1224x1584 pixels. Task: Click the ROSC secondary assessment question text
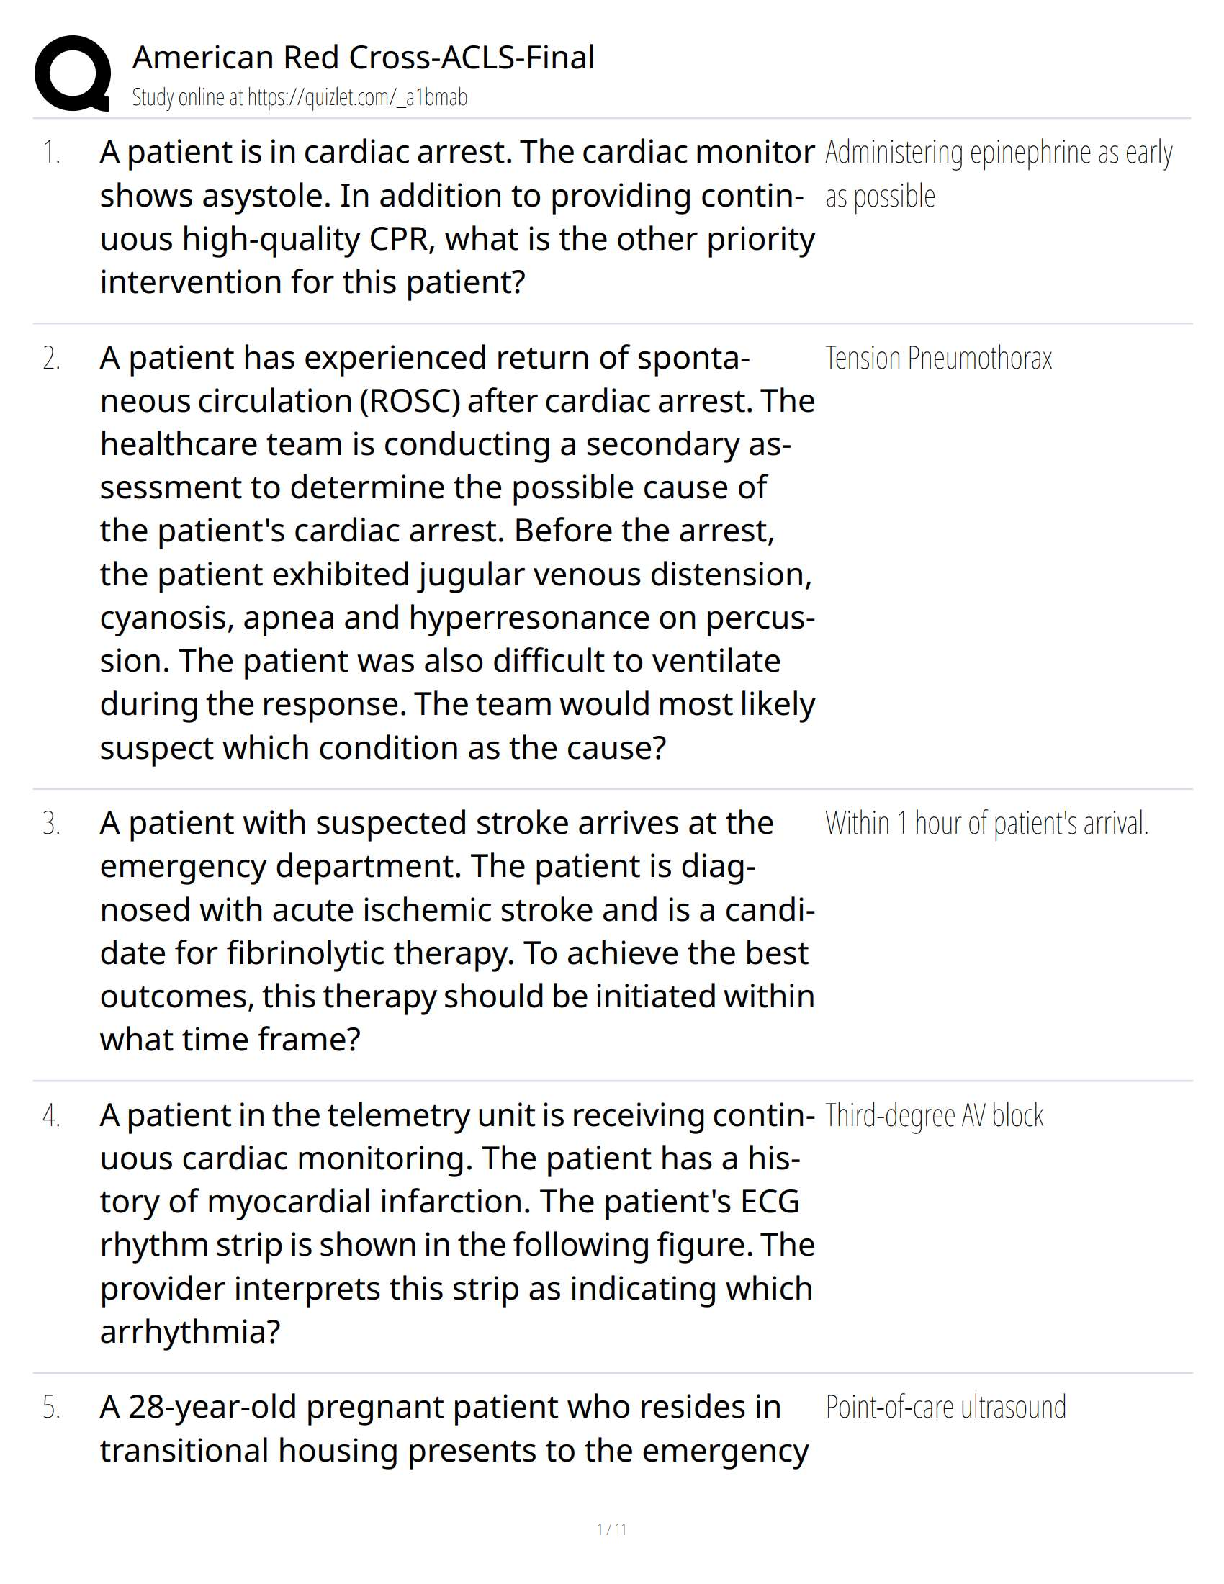[x=457, y=552]
